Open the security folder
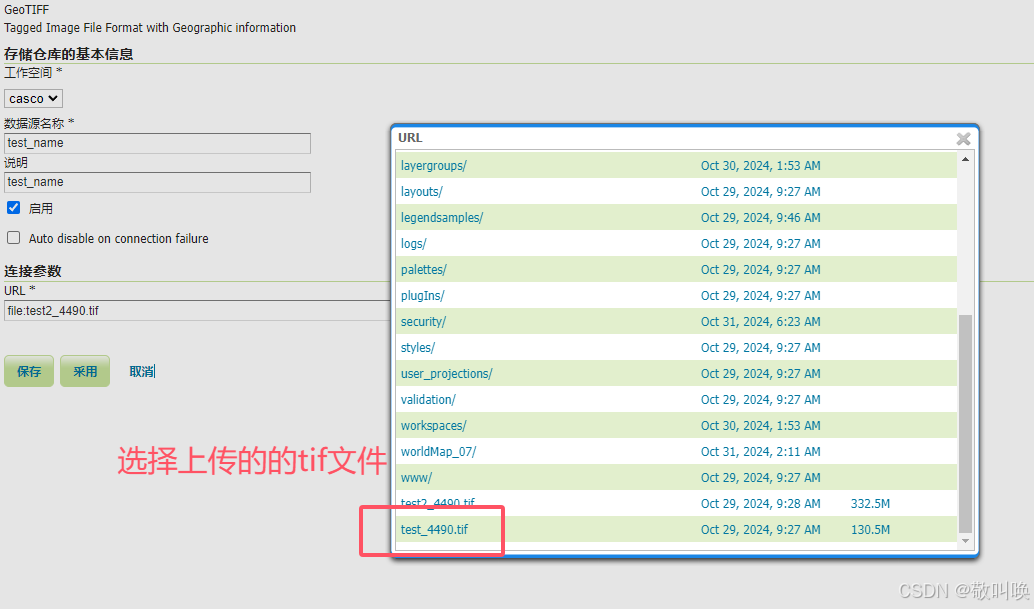The height and width of the screenshot is (609, 1034). pos(420,321)
